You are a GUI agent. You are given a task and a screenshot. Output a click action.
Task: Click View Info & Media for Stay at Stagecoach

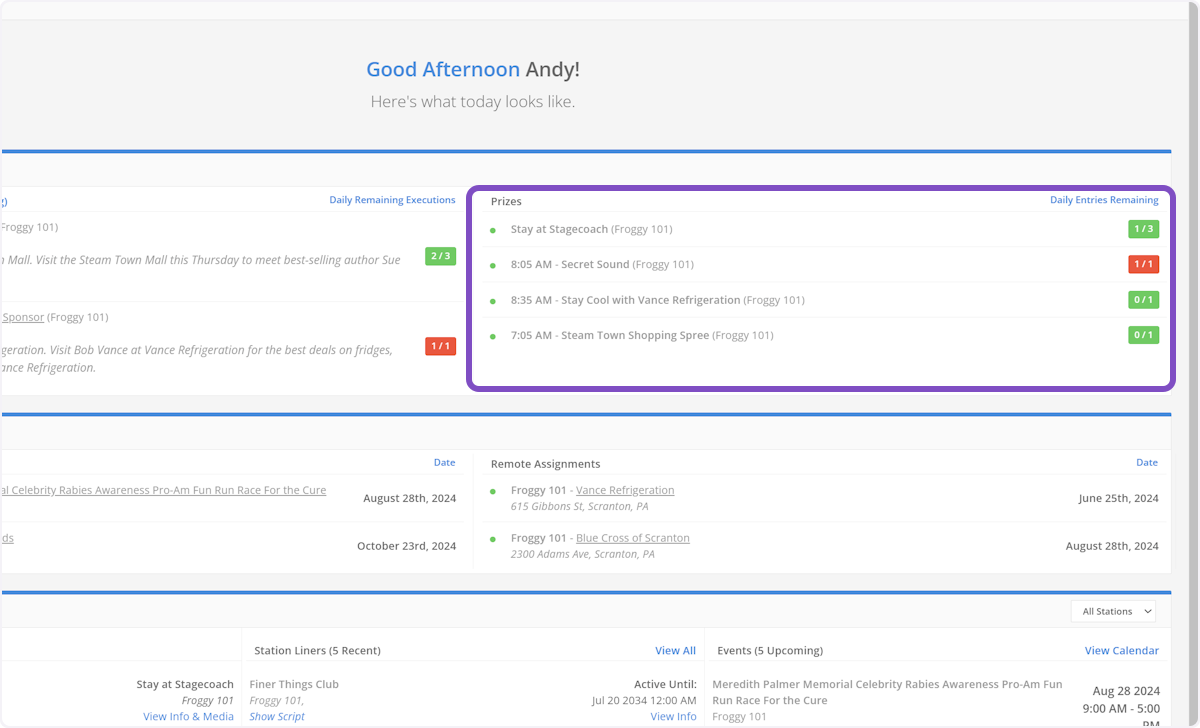188,716
